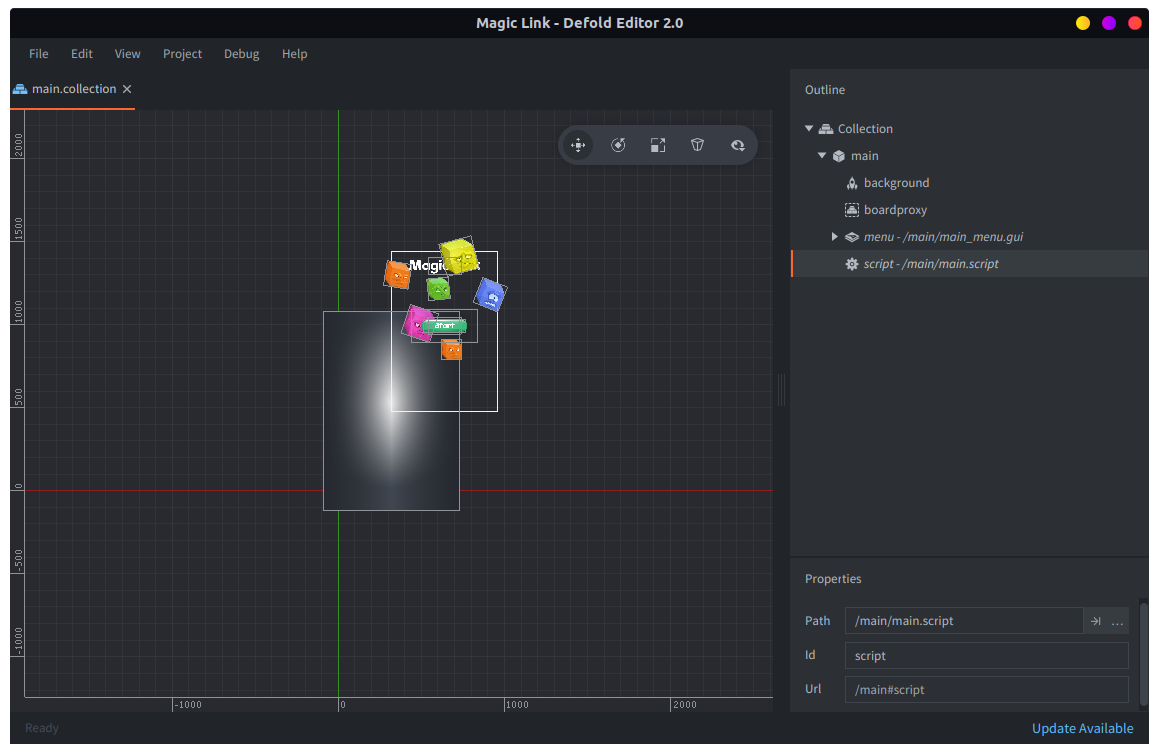The image size is (1159, 754).
Task: Expand the menu main_menu.gui node
Action: click(x=835, y=237)
